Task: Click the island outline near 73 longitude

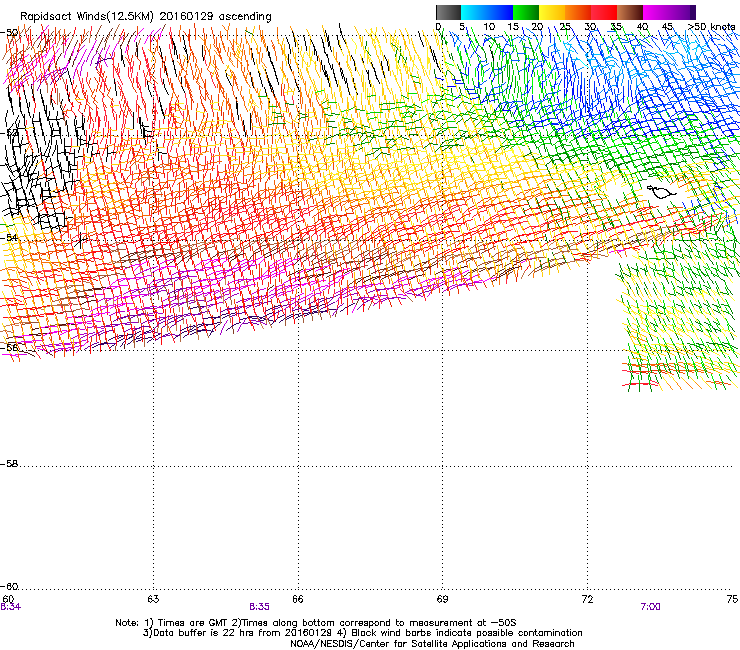Action: 661,192
